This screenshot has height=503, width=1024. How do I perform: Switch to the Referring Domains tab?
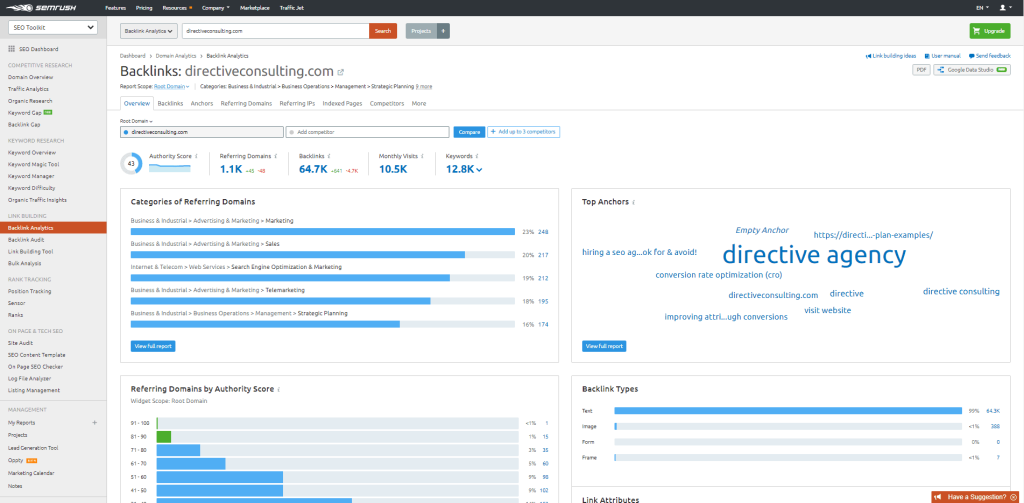[246, 103]
